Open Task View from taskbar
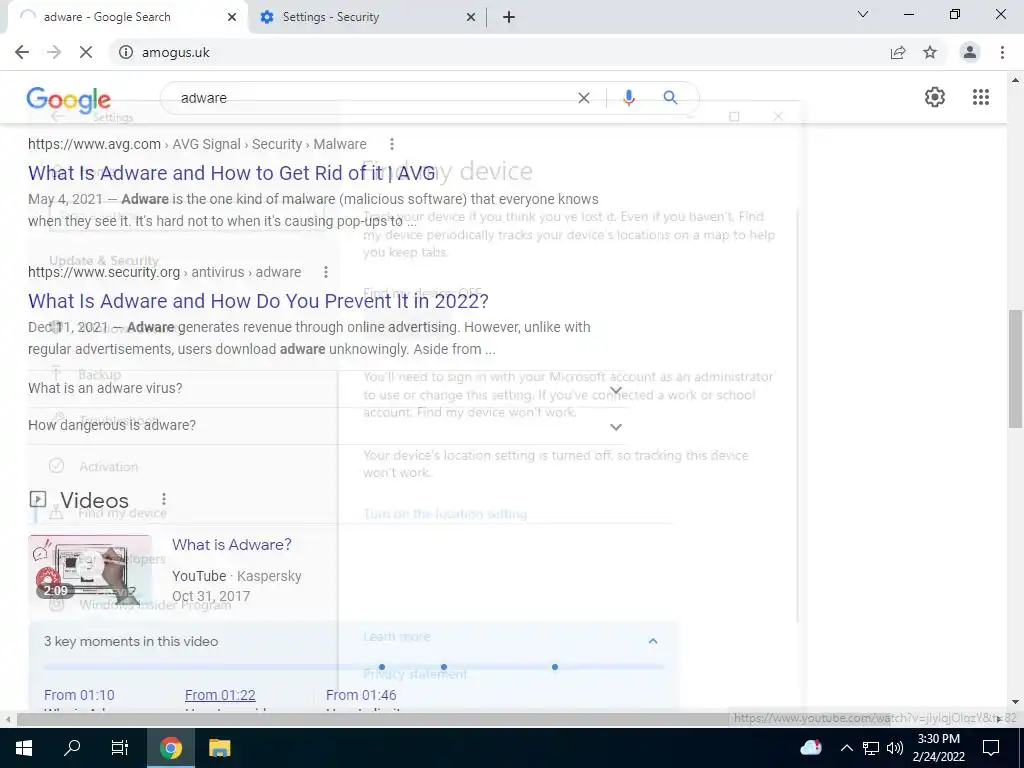Screen dimensions: 1024x768 (x=120, y=748)
